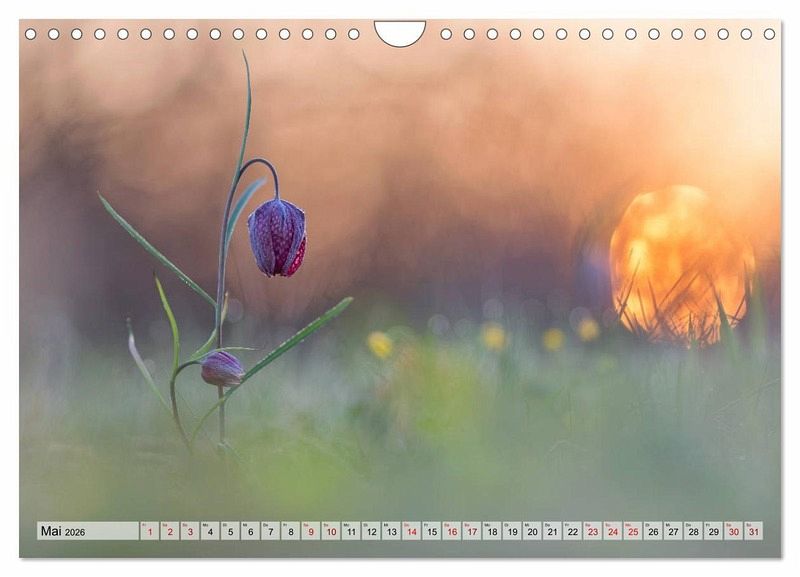
Task: Click the date cell numbered 11
Action: click(x=351, y=531)
